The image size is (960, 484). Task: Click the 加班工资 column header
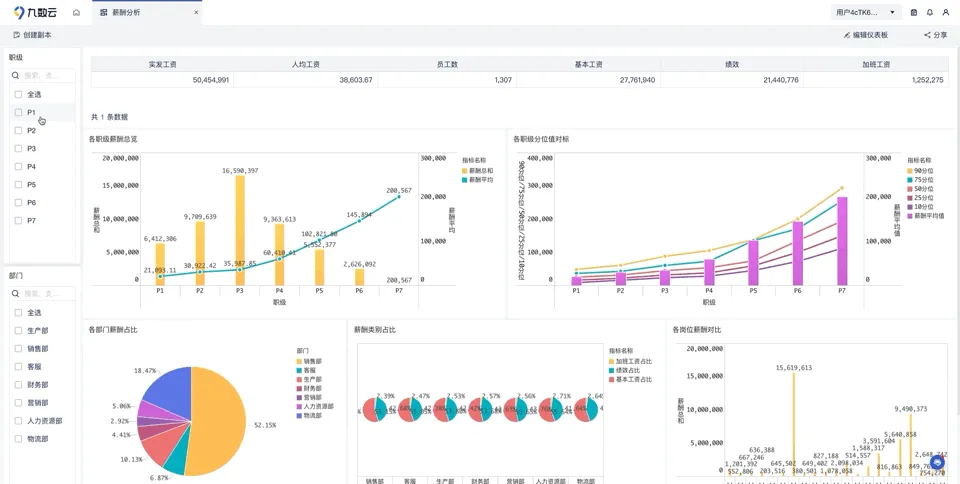pyautogui.click(x=876, y=64)
